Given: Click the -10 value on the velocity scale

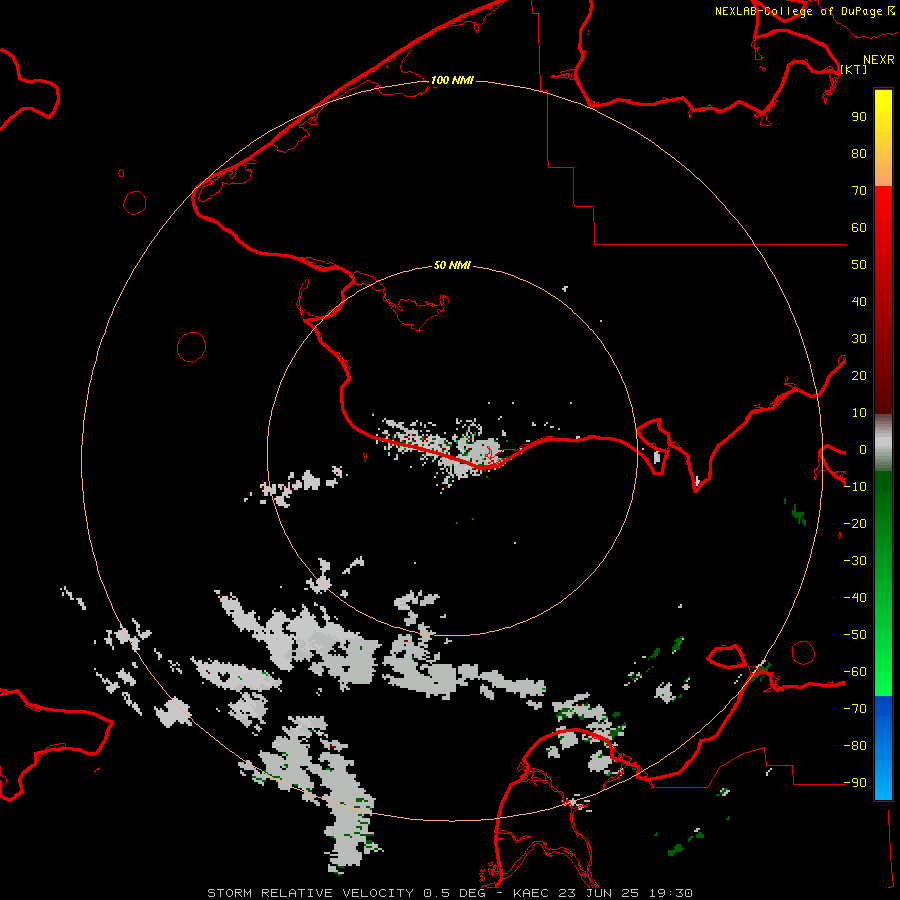Looking at the screenshot, I should tap(855, 487).
